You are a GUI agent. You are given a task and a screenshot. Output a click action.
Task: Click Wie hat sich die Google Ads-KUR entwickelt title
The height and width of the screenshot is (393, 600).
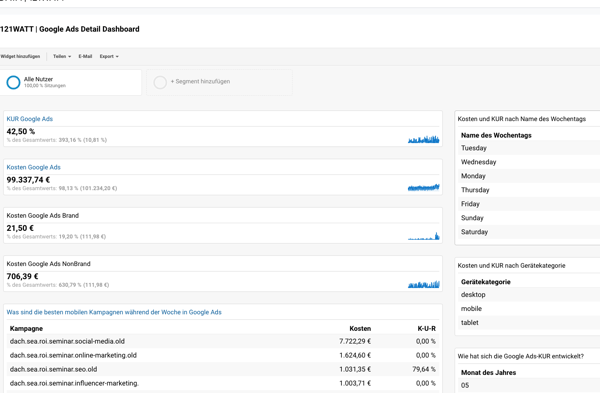tap(520, 356)
